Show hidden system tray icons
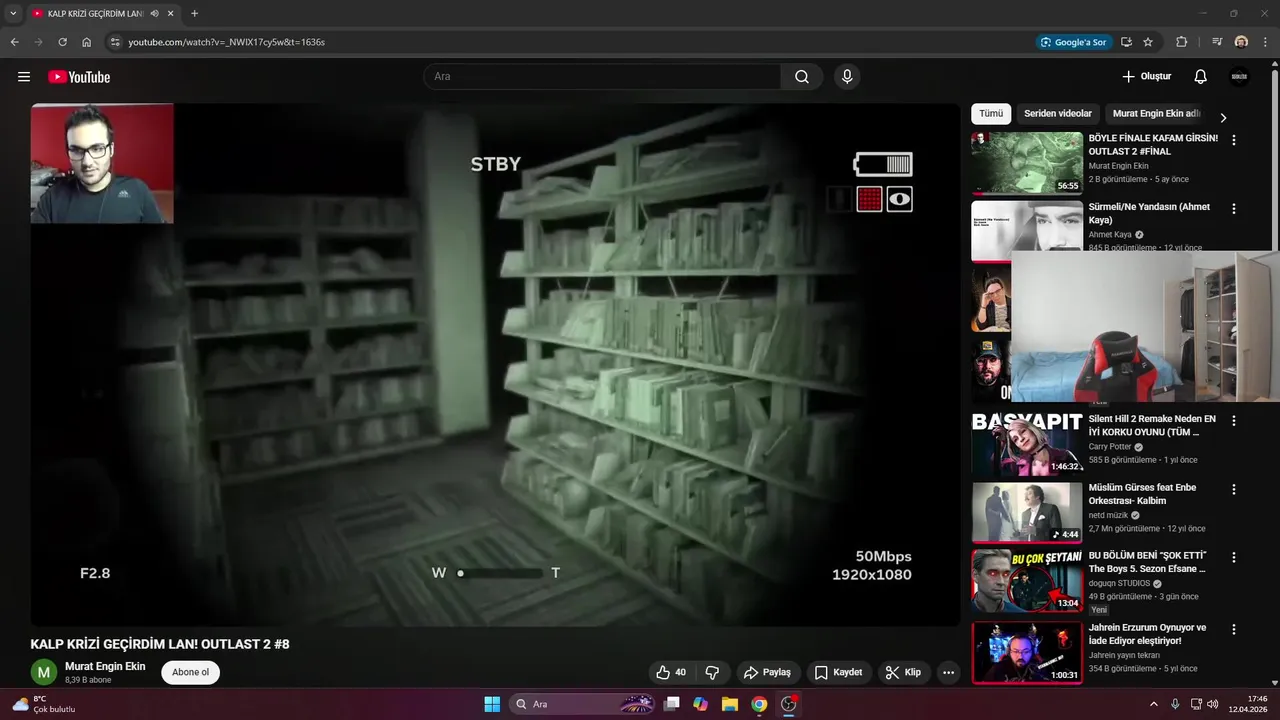This screenshot has width=1280, height=720. (x=1153, y=704)
